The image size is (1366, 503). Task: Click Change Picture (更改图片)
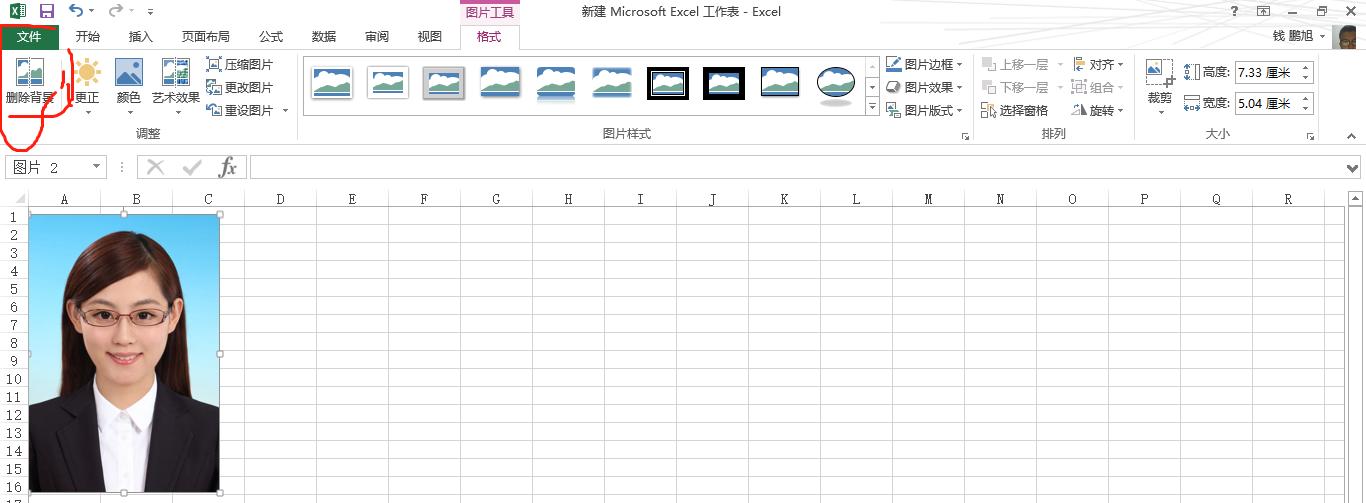click(x=239, y=88)
